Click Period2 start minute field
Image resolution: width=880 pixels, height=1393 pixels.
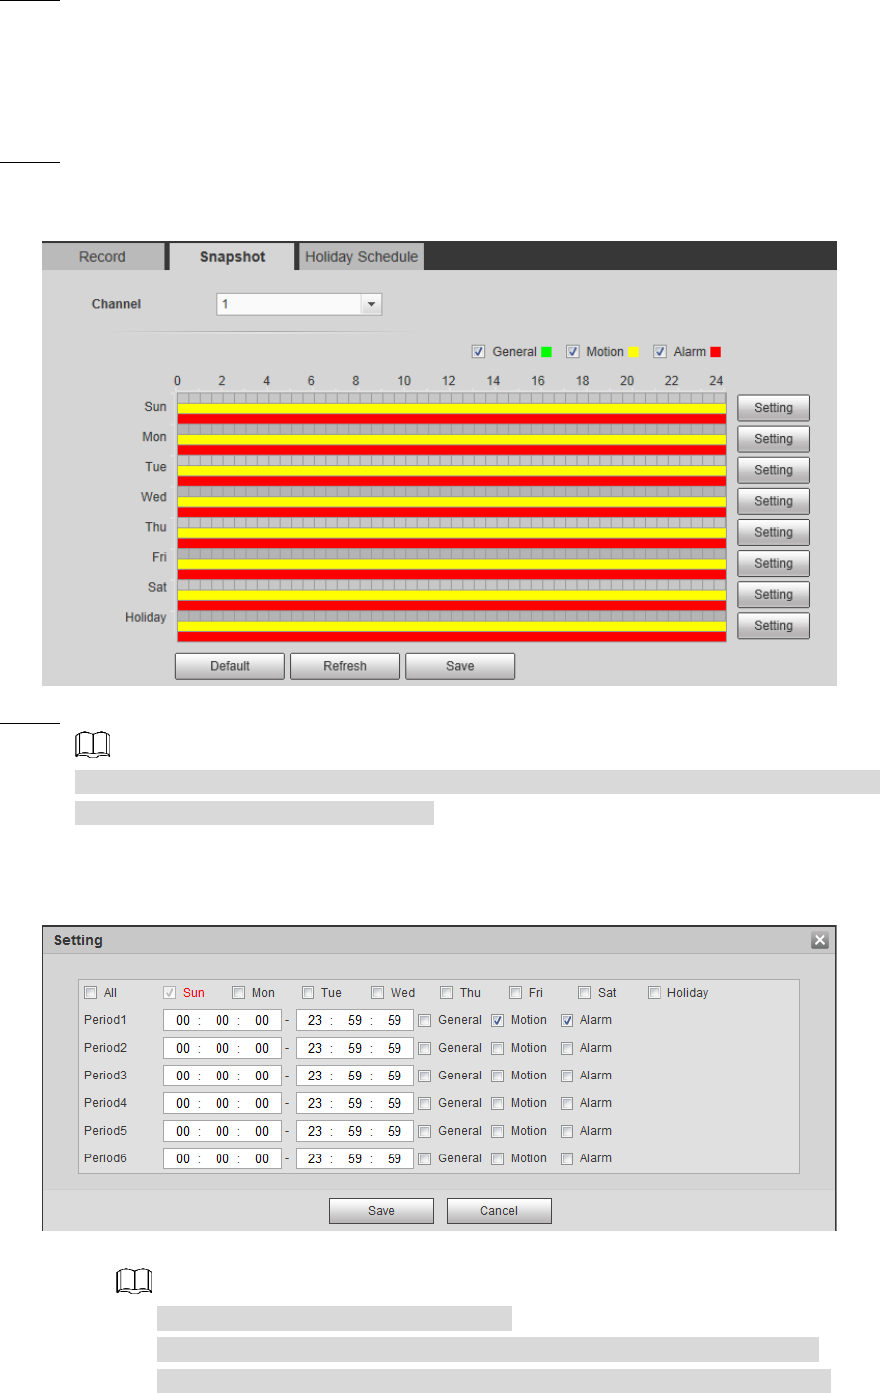[222, 1049]
